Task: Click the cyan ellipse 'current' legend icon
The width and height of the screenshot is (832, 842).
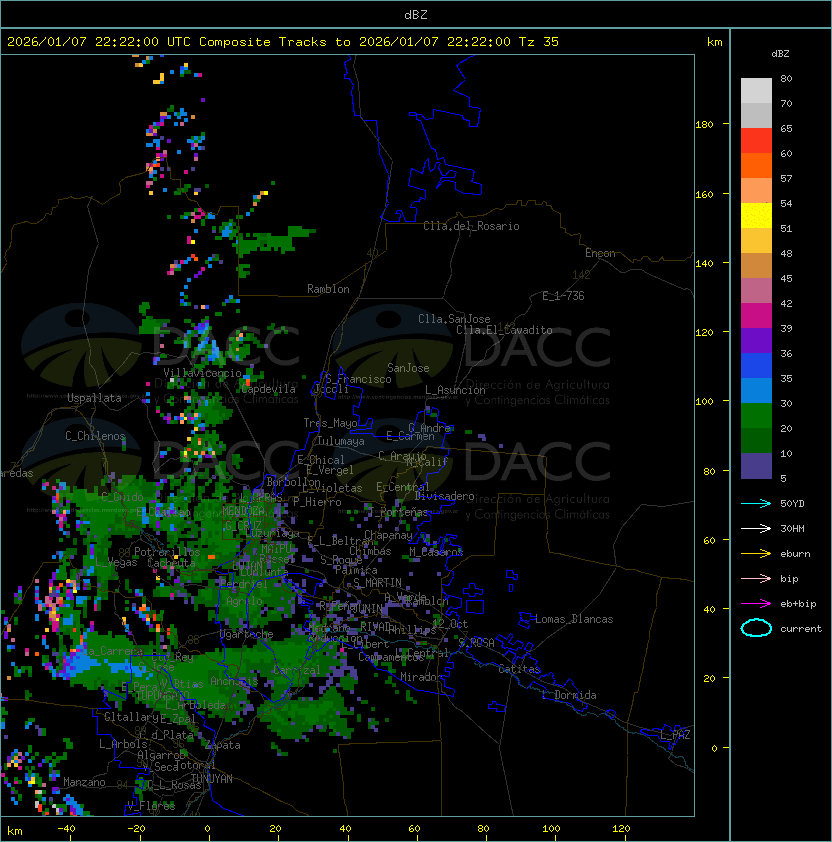Action: pyautogui.click(x=756, y=628)
